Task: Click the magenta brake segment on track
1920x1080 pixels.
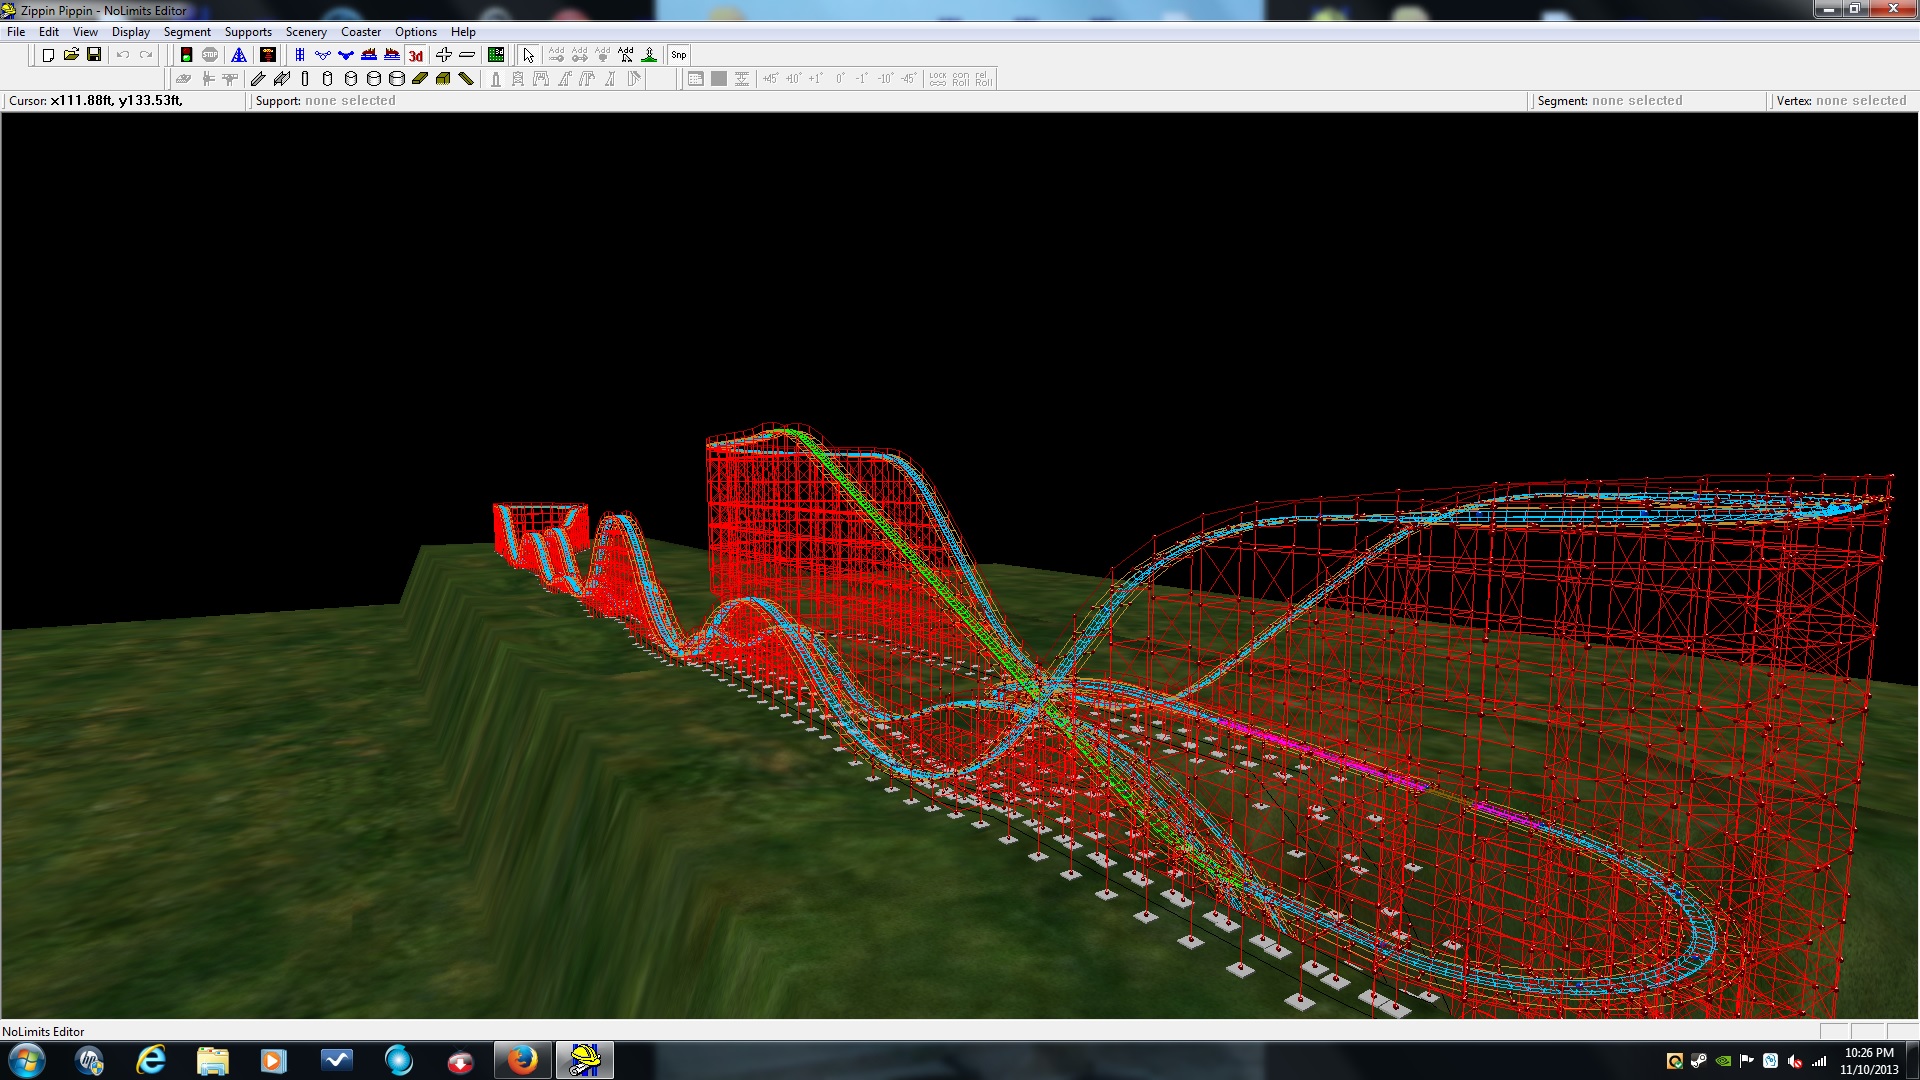Action: [1320, 753]
